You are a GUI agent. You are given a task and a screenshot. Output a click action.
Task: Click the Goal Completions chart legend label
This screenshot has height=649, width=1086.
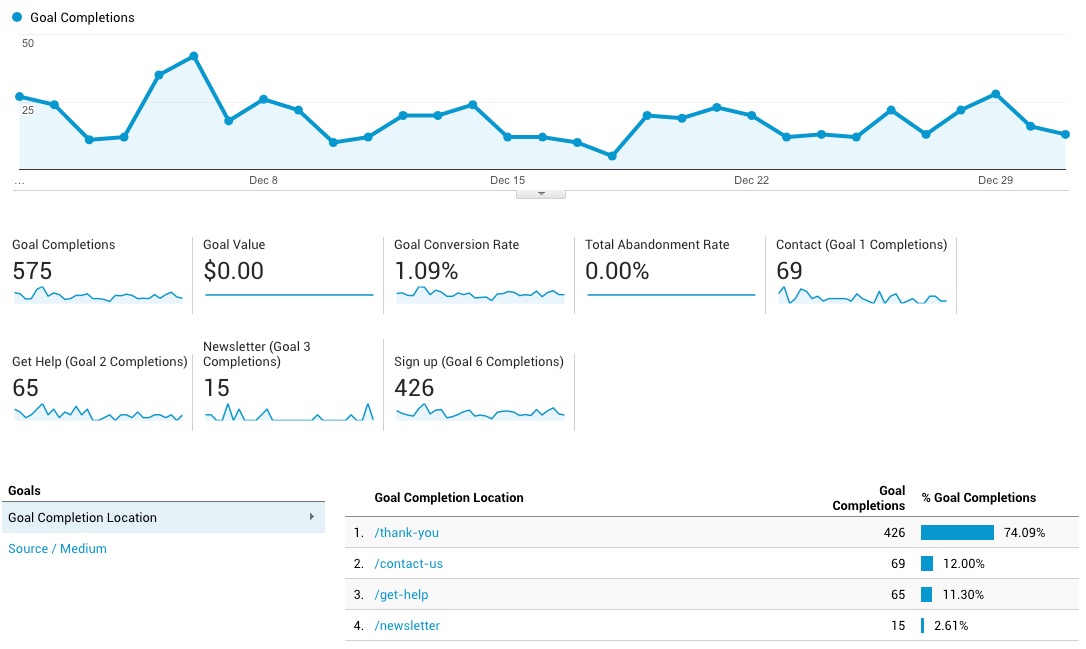tap(82, 17)
